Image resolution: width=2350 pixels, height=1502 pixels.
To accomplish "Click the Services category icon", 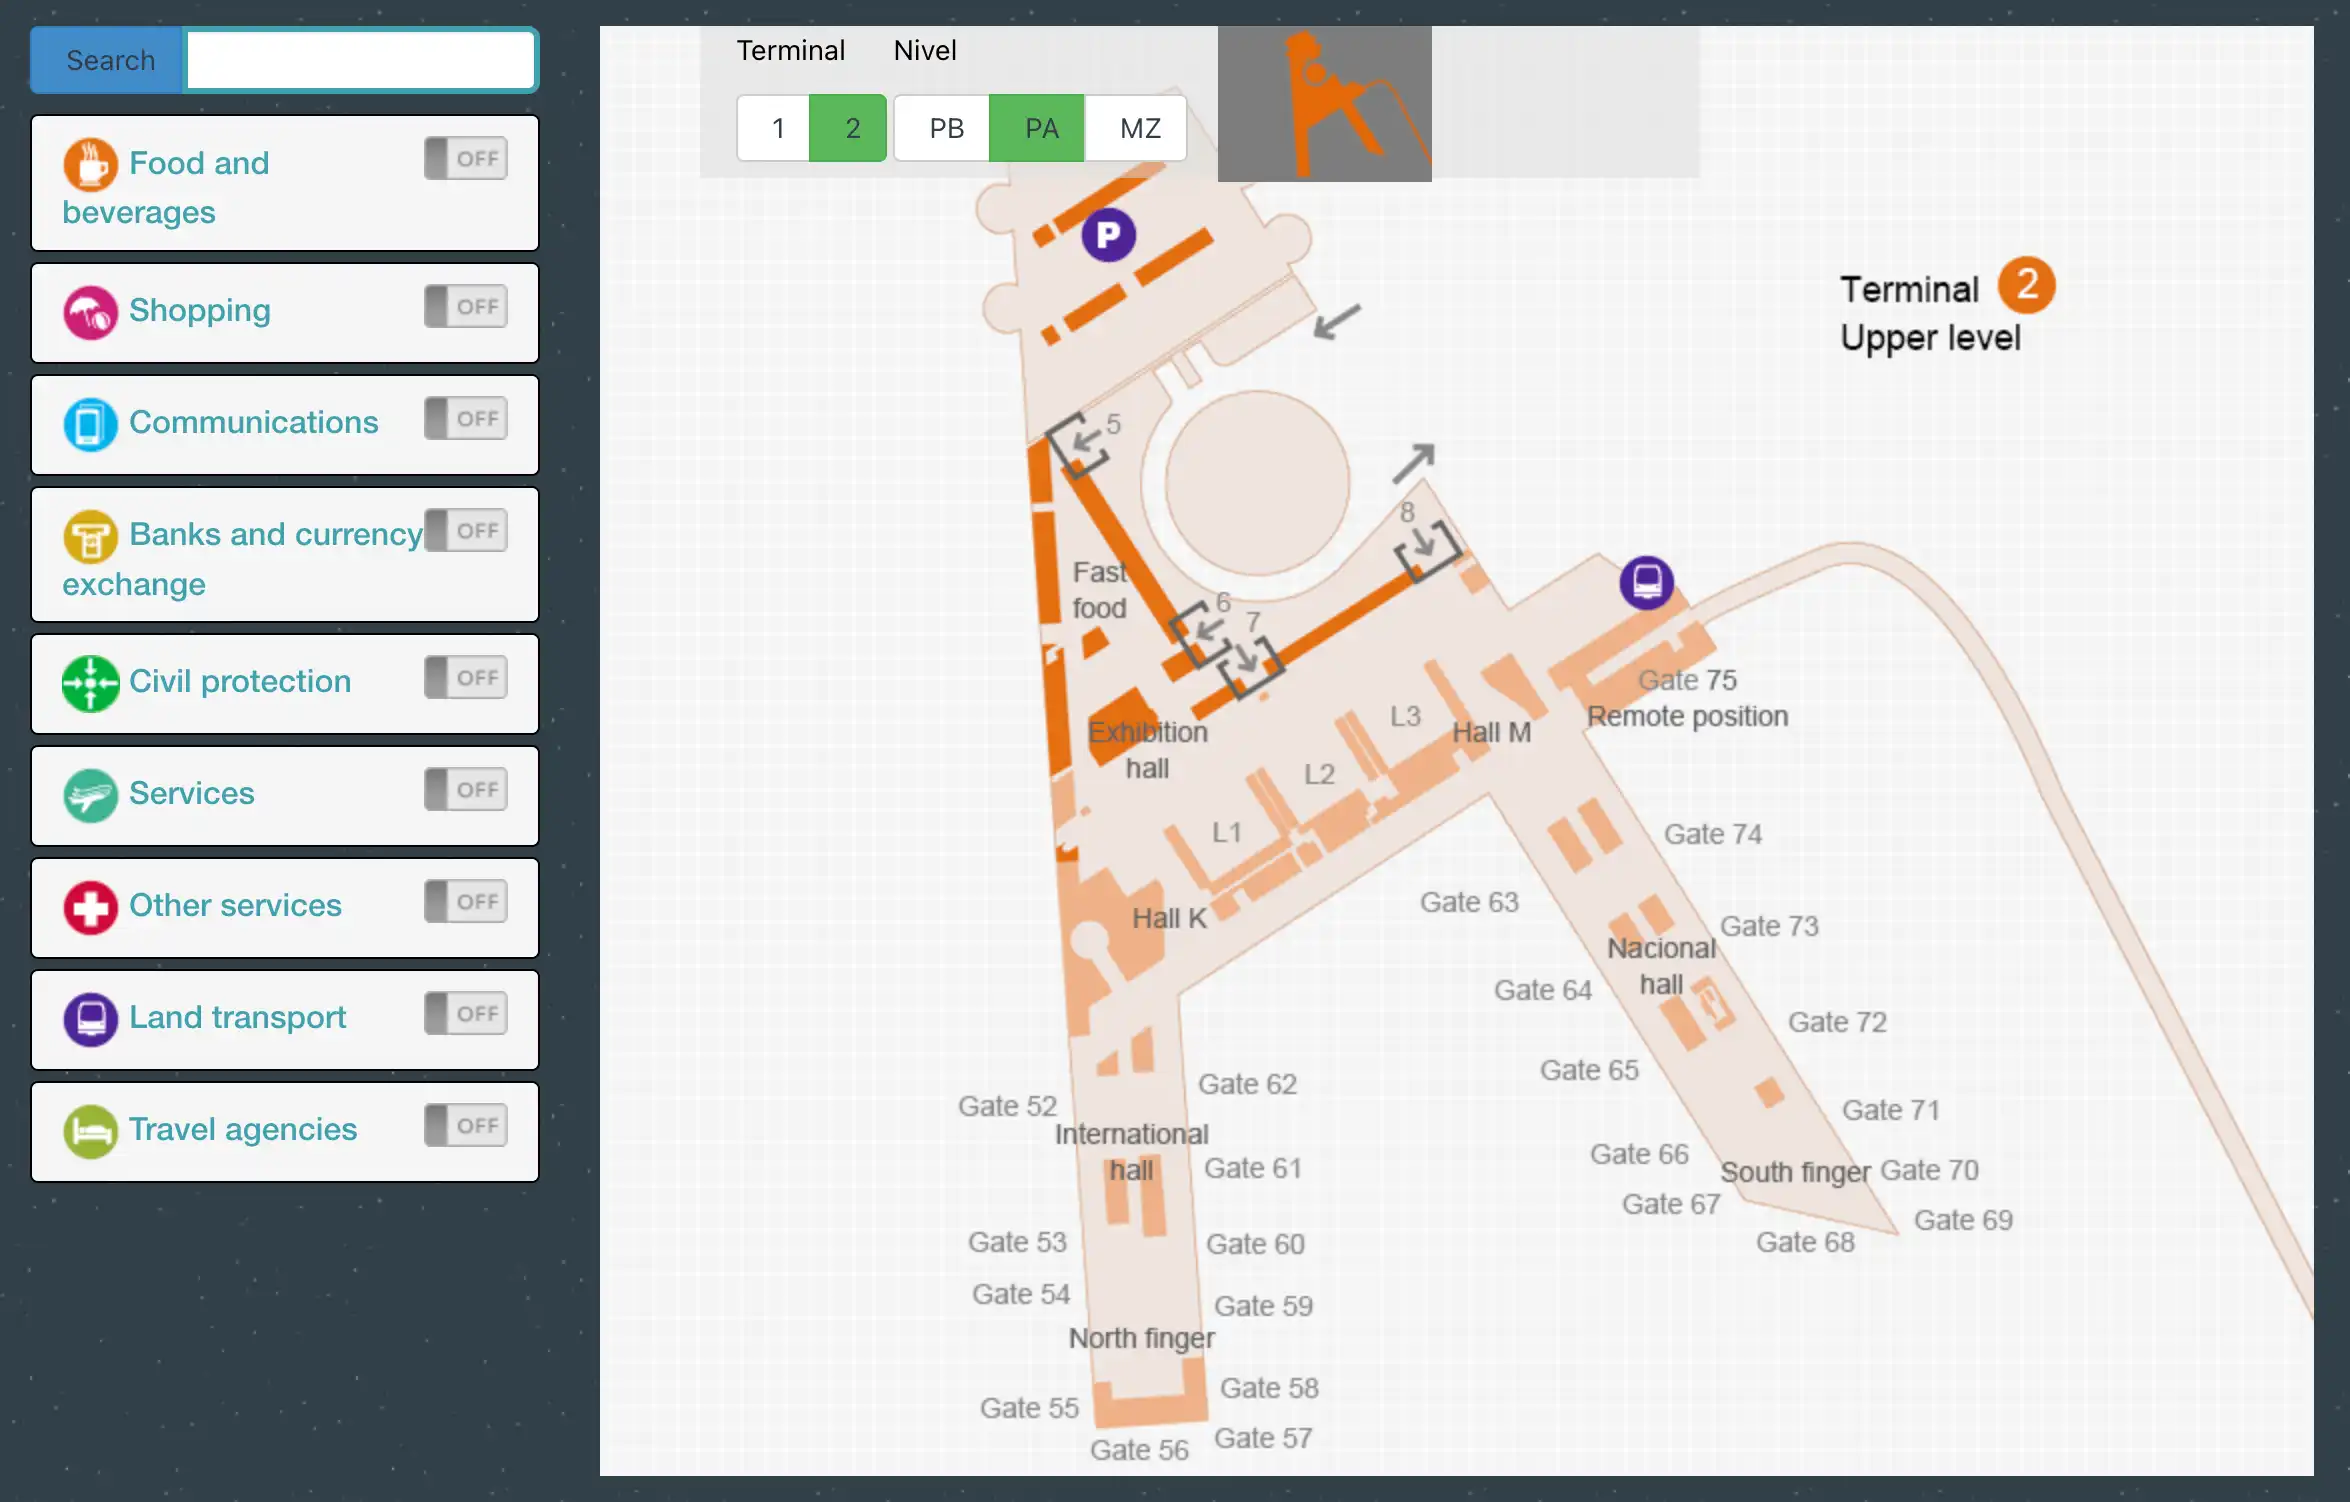I will (89, 795).
